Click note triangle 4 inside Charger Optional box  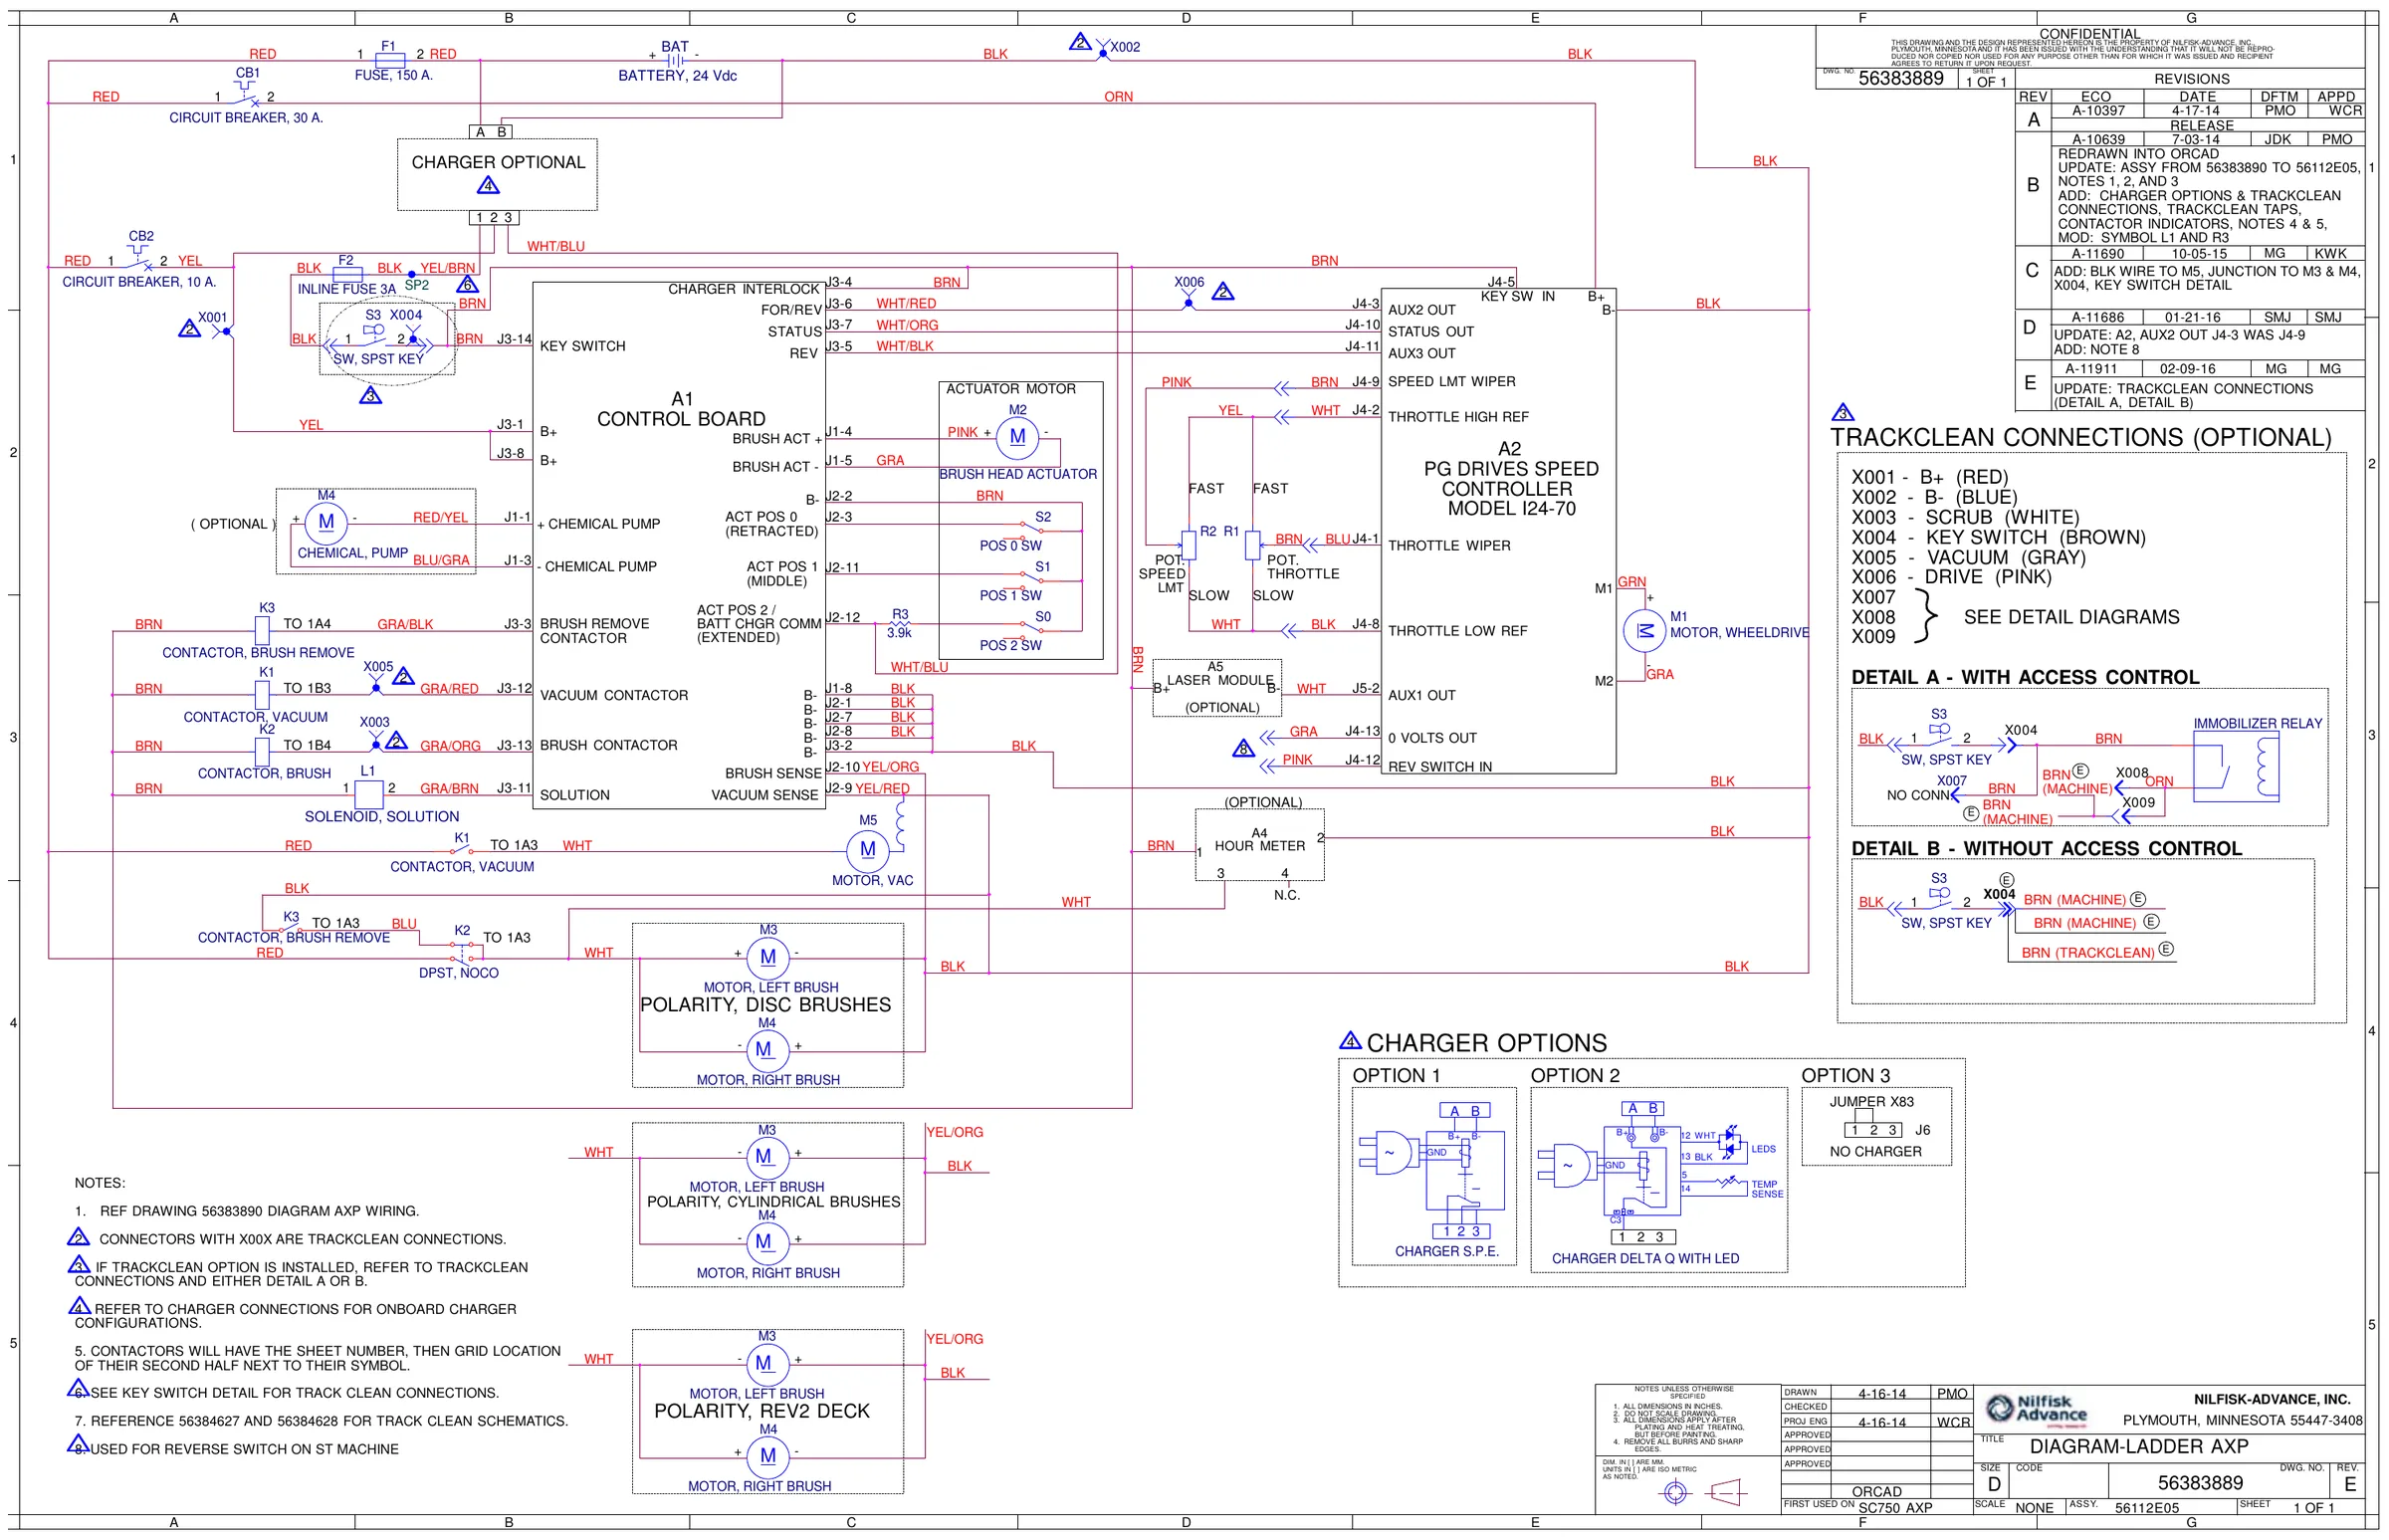488,185
